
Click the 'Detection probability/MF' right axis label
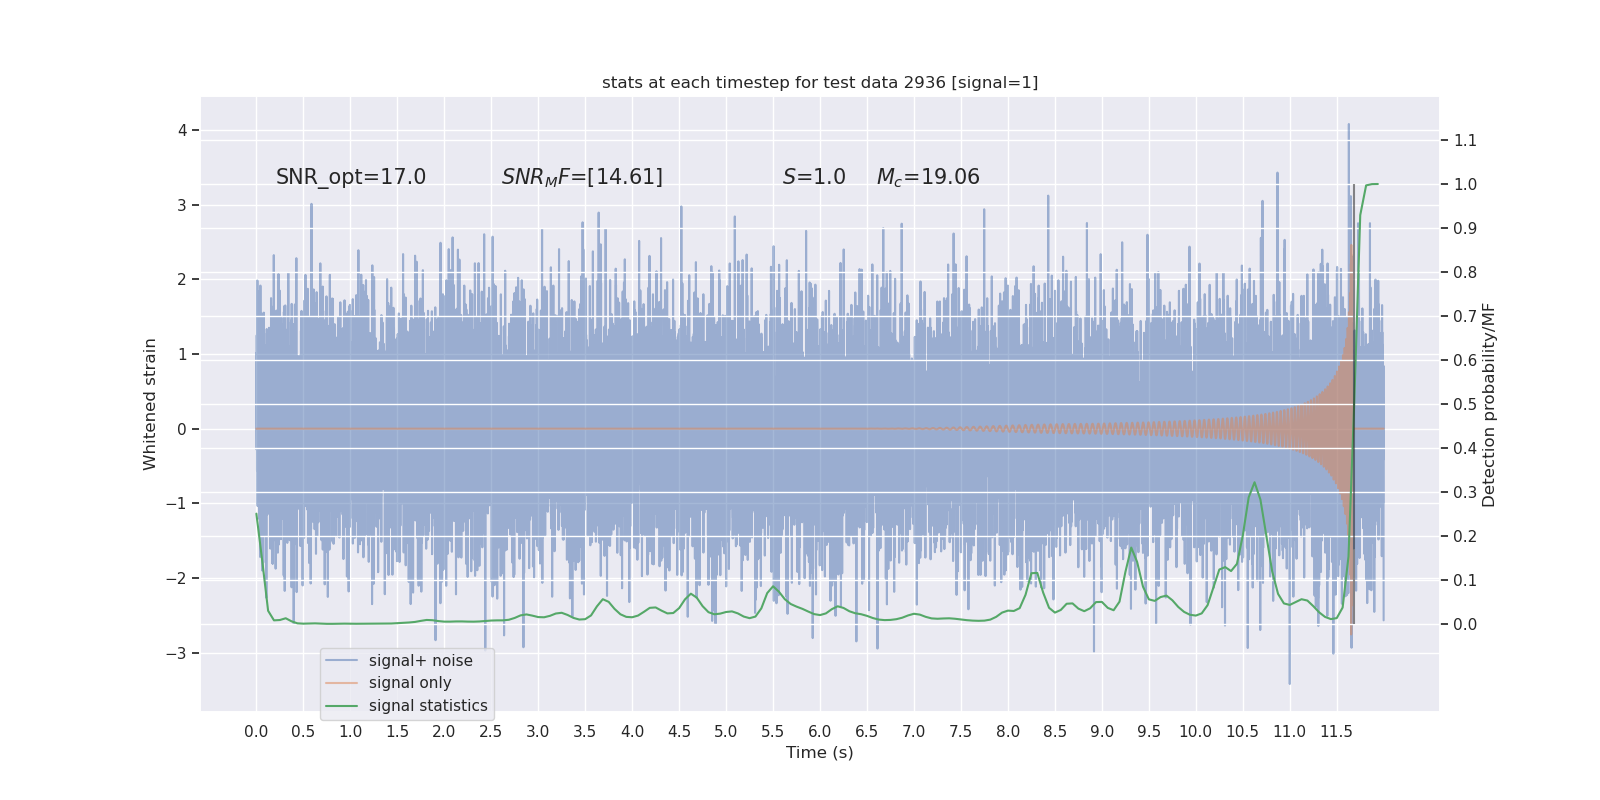[1489, 405]
